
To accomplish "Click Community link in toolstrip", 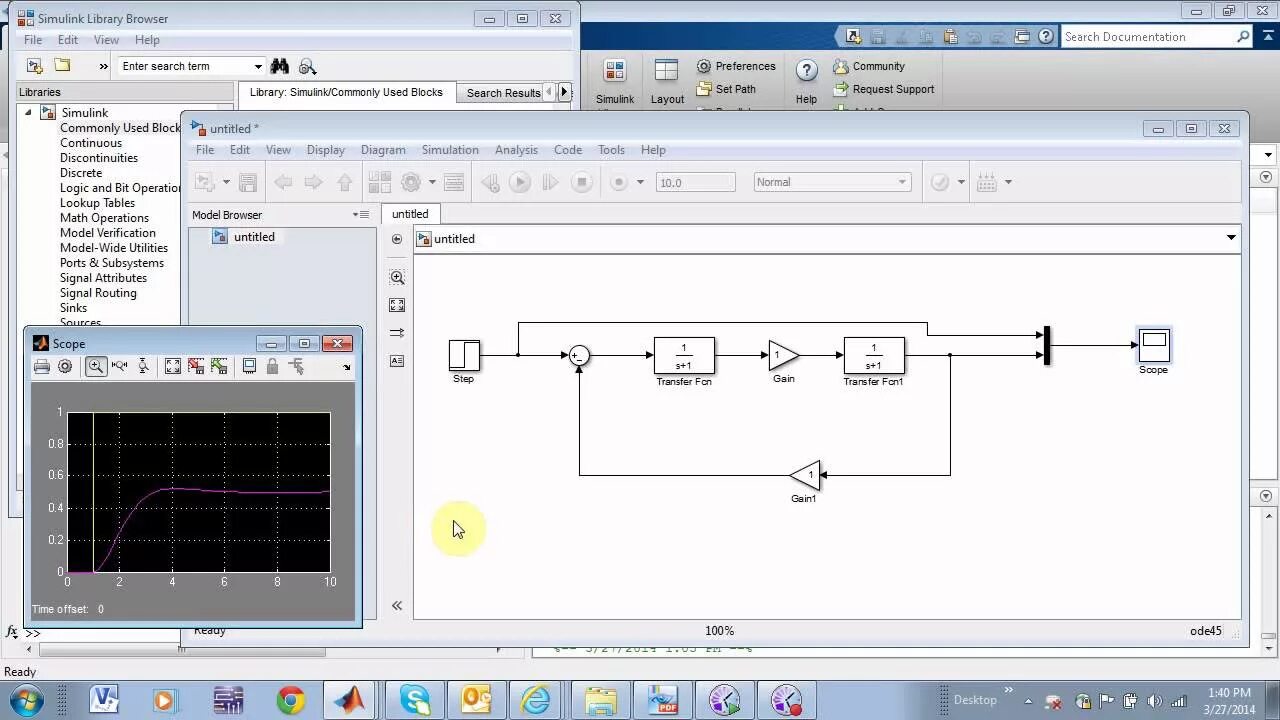I will tap(869, 66).
